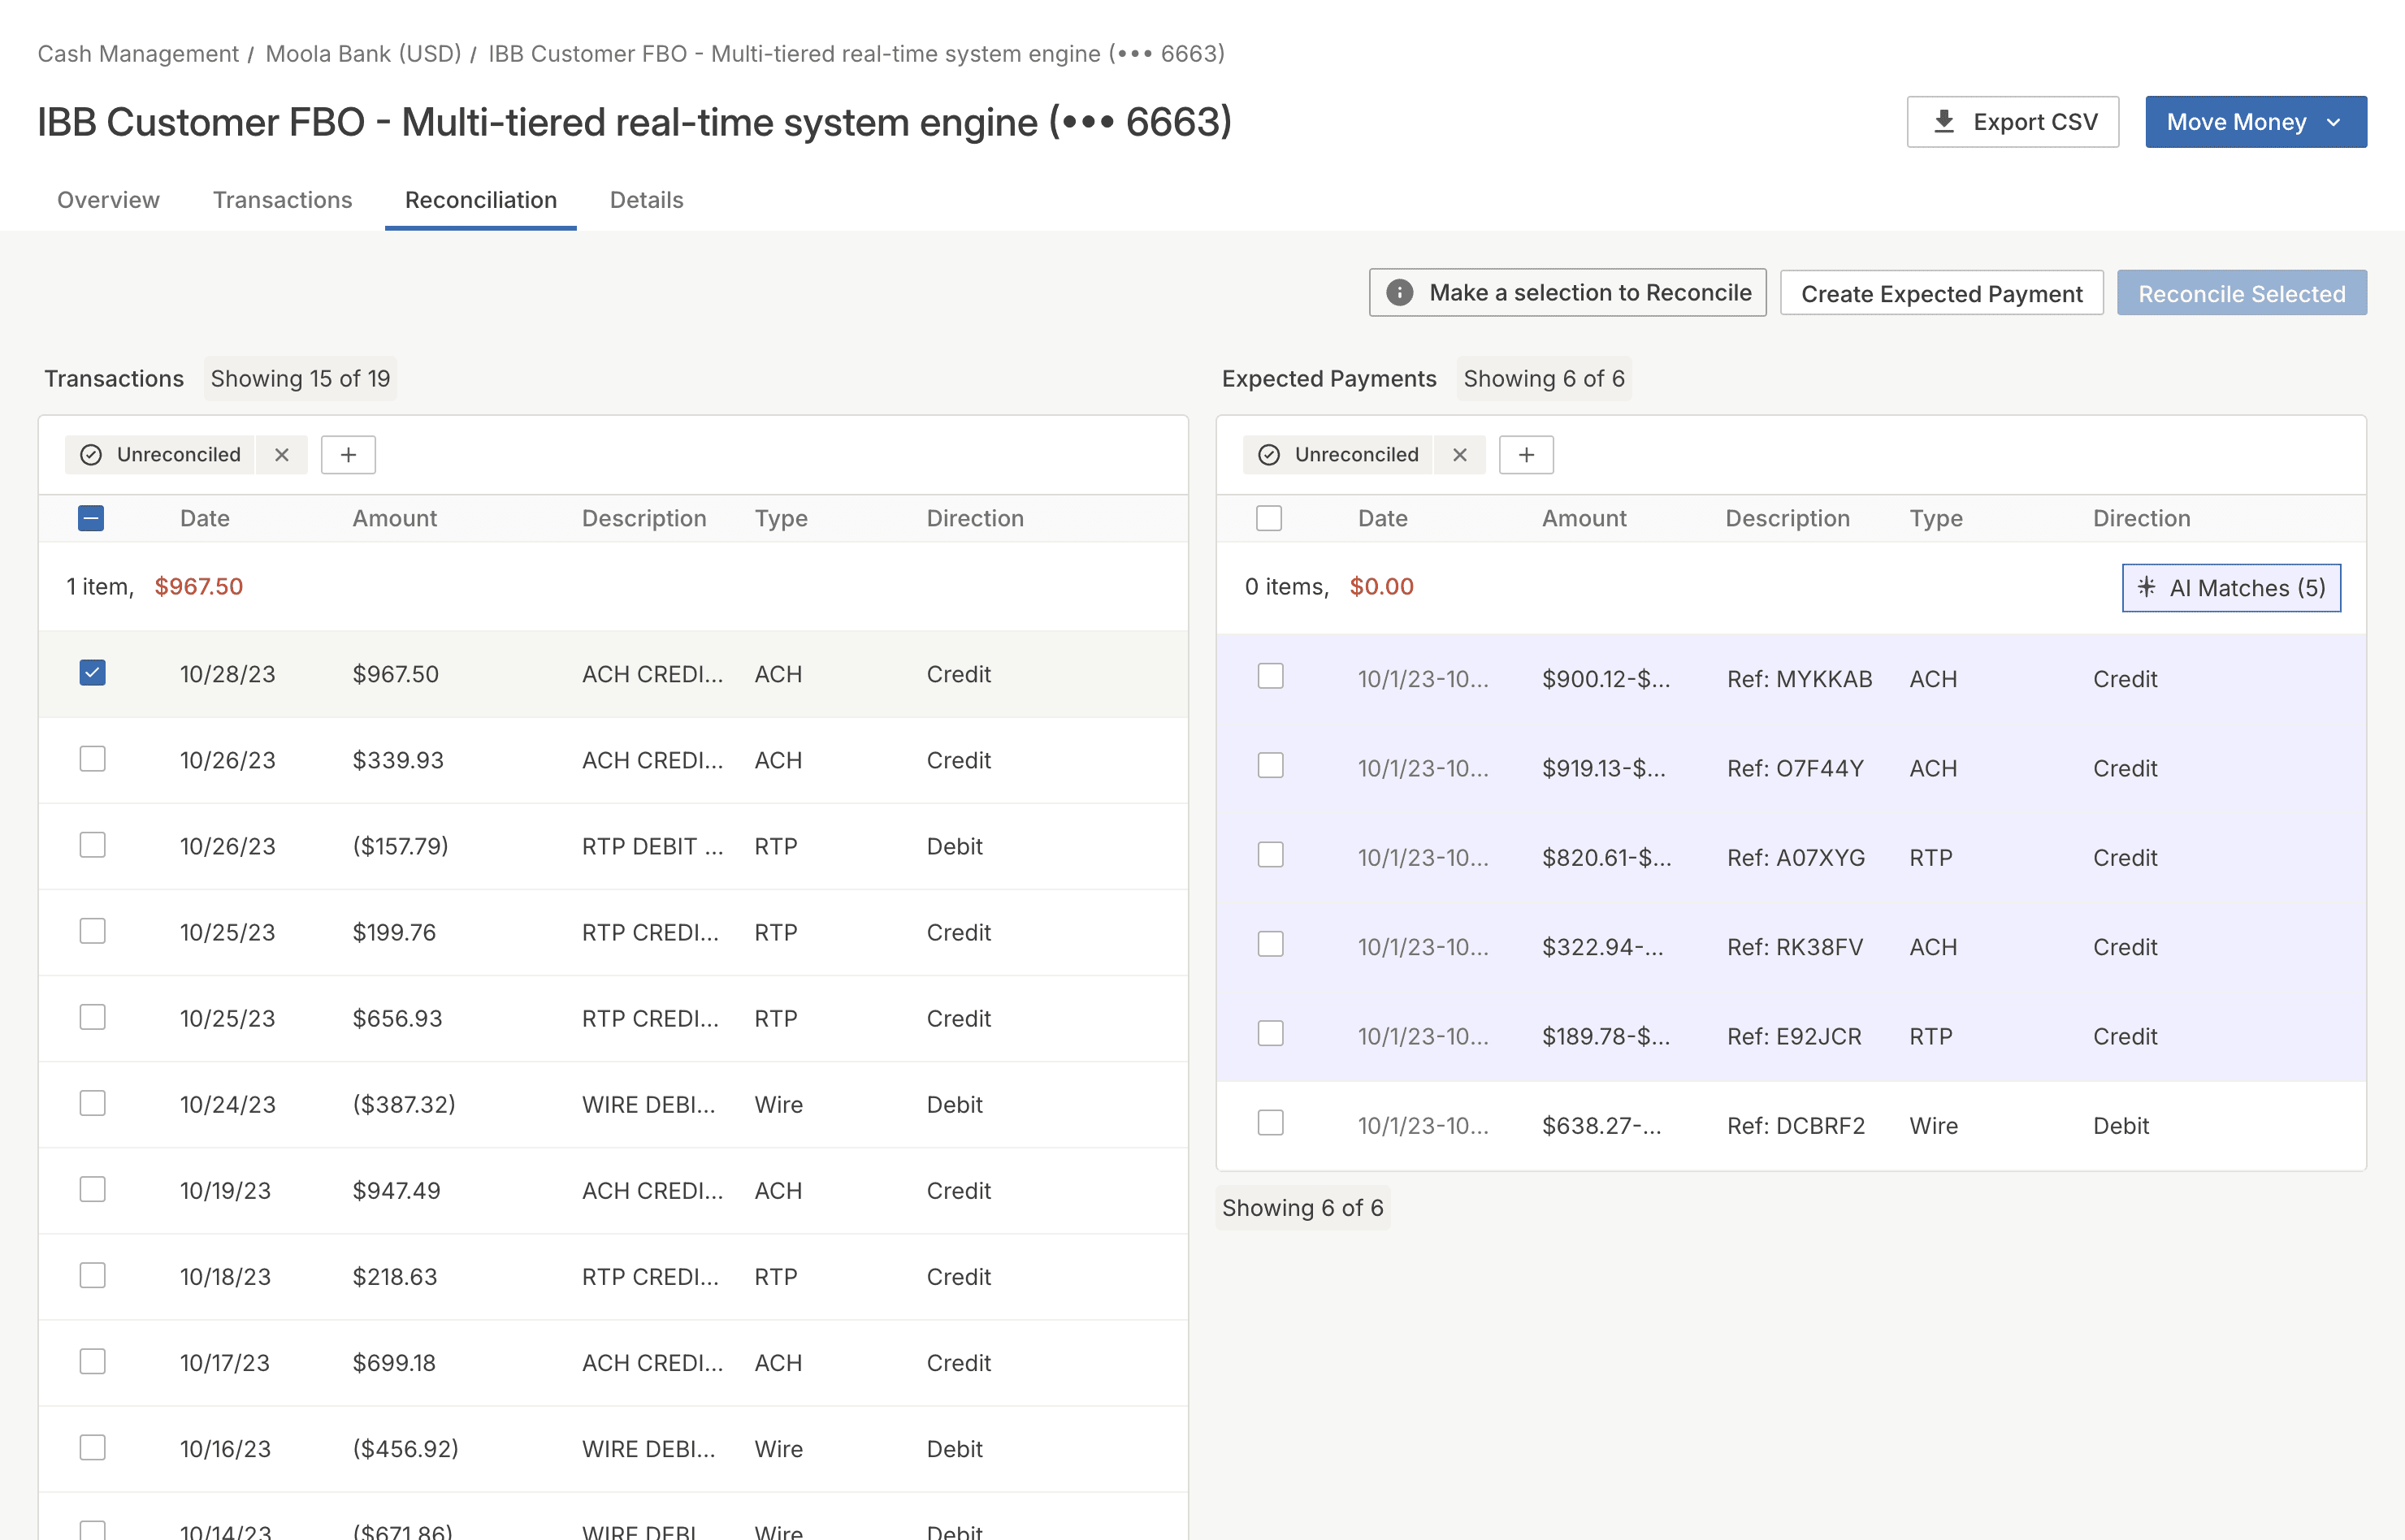Click the Create Expected Payment button
Screen dimensions: 2405x1540
(x=1942, y=292)
